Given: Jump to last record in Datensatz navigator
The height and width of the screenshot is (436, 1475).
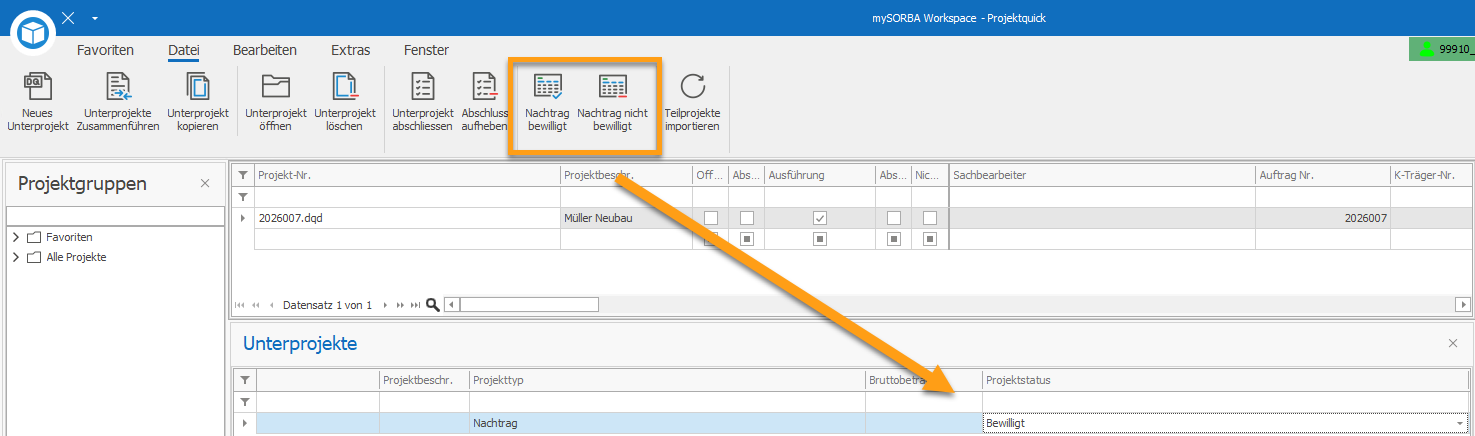Looking at the screenshot, I should click(x=415, y=304).
